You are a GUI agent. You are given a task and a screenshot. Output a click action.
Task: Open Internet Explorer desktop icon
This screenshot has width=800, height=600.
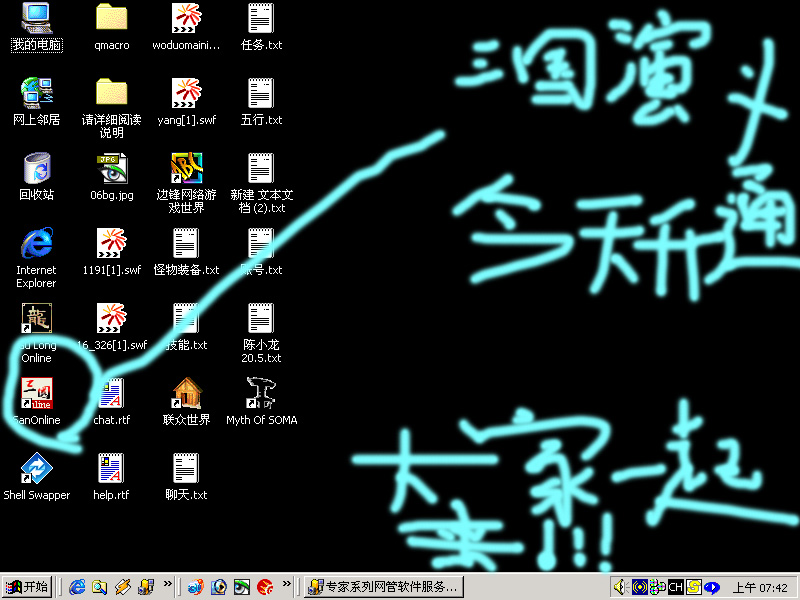(37, 244)
